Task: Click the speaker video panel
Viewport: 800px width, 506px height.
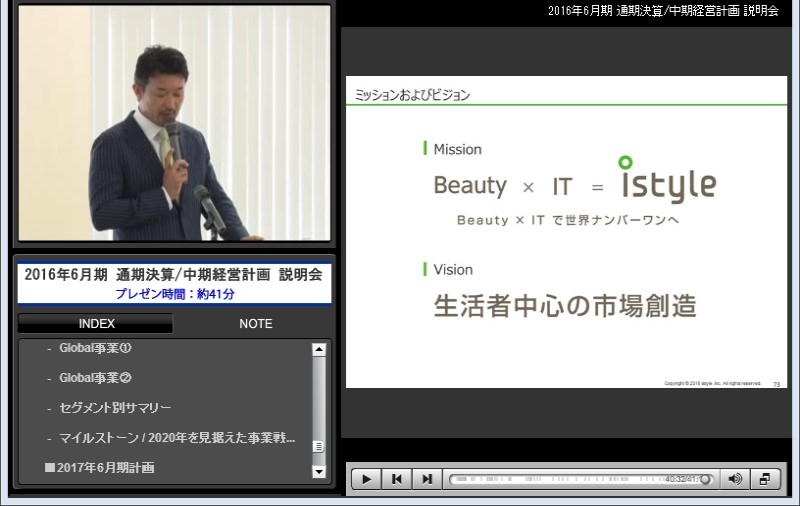Action: tap(174, 123)
